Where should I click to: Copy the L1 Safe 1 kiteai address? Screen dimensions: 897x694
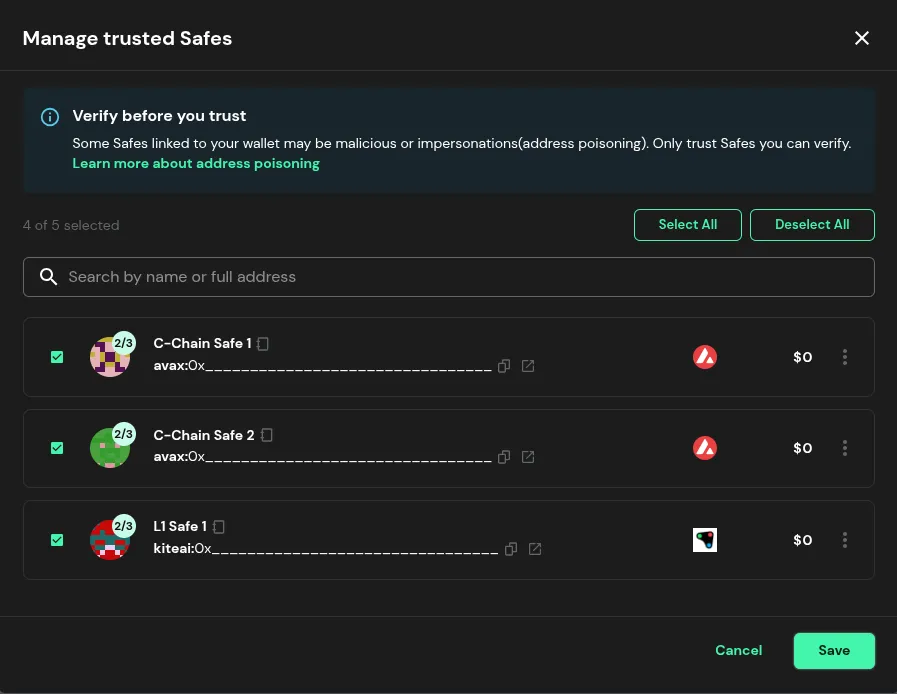511,549
